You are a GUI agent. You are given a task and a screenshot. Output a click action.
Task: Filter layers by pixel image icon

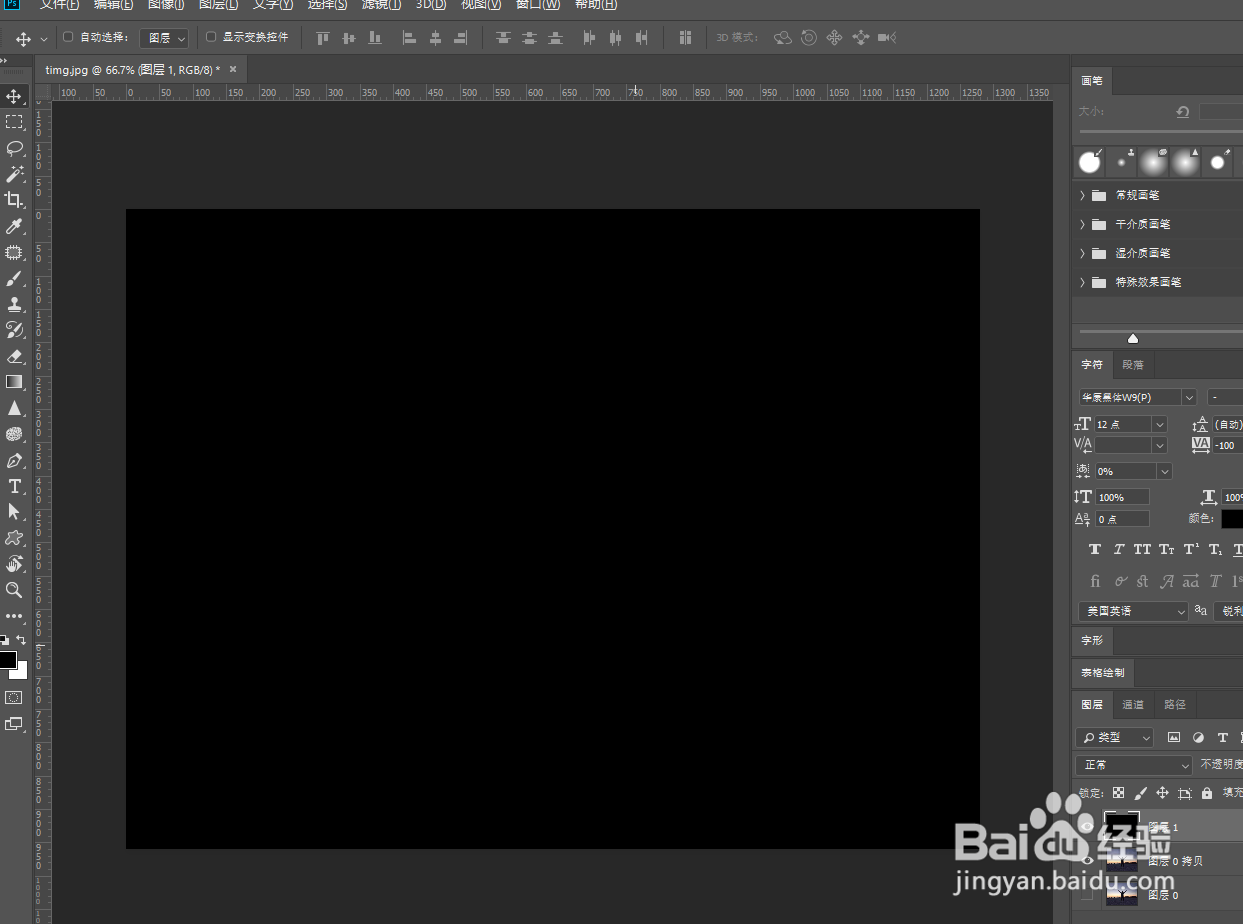click(1174, 737)
